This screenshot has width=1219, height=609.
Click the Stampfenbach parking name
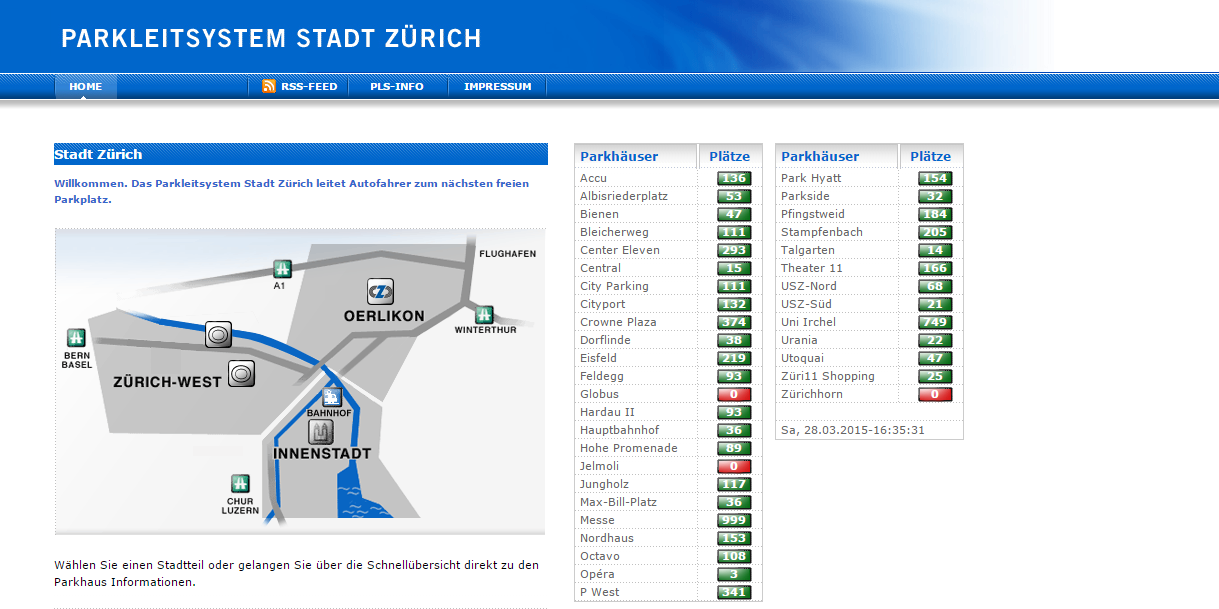822,232
